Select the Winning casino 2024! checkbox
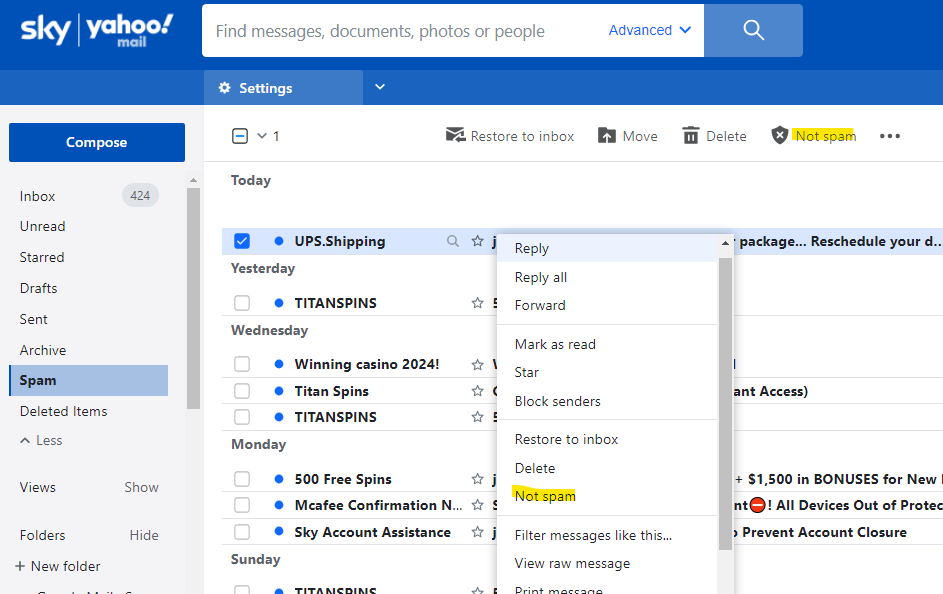943x594 pixels. [x=242, y=364]
